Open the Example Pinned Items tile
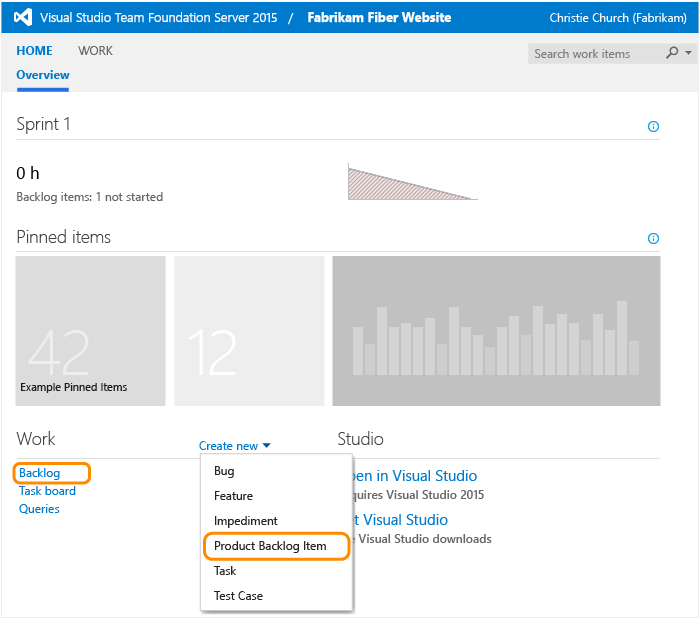Image resolution: width=700 pixels, height=618 pixels. (91, 331)
